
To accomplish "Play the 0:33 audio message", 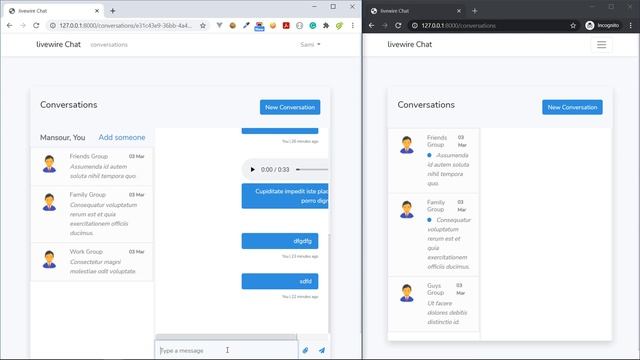I will (x=252, y=169).
